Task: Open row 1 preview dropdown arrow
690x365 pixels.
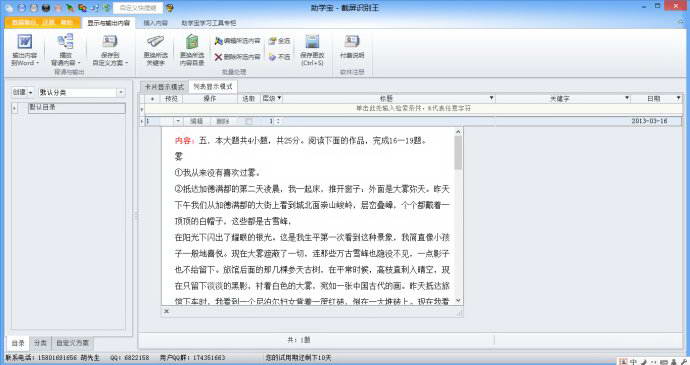Action: [178, 121]
